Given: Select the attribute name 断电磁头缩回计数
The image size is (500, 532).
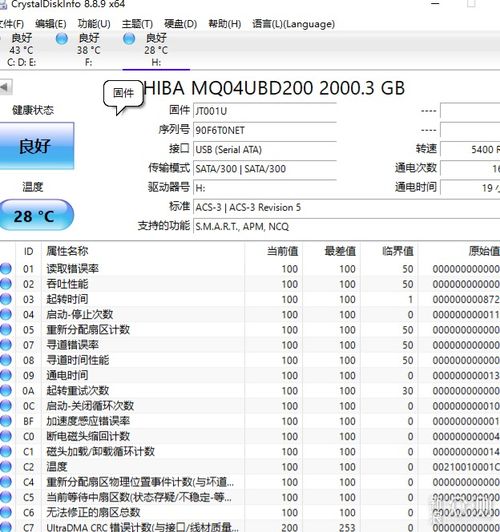Looking at the screenshot, I should (88, 436).
